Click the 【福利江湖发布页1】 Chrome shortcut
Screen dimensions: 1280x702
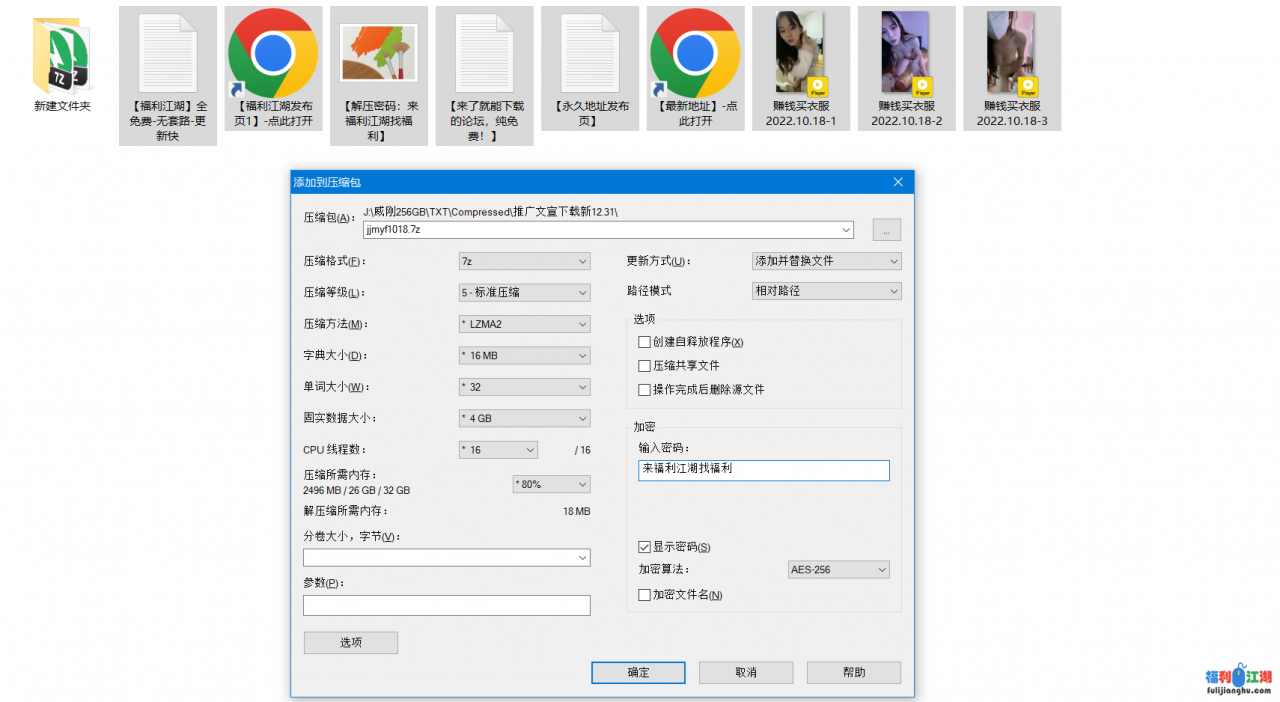273,55
